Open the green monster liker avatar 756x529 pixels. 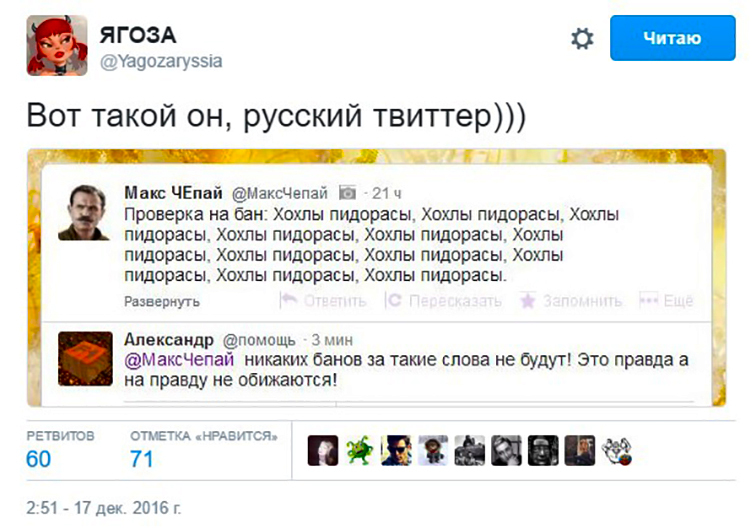(358, 450)
